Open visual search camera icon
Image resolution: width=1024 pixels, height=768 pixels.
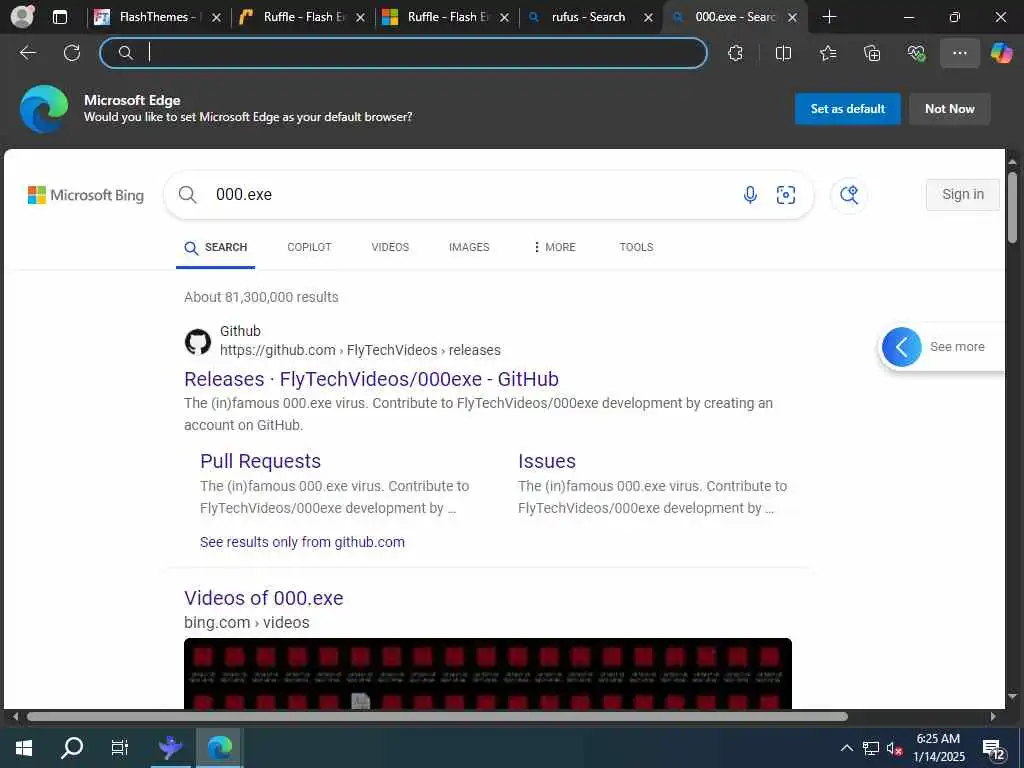click(786, 195)
